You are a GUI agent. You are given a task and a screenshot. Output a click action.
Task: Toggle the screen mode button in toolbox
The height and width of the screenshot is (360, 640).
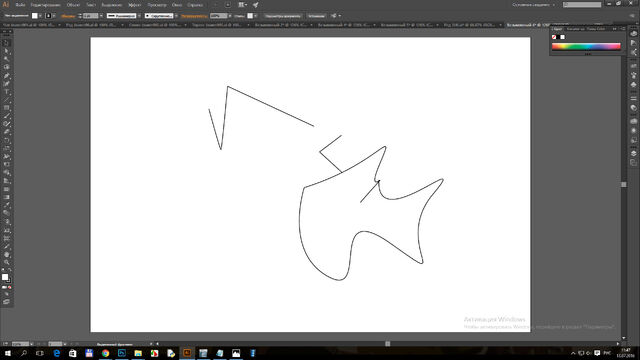[7, 302]
